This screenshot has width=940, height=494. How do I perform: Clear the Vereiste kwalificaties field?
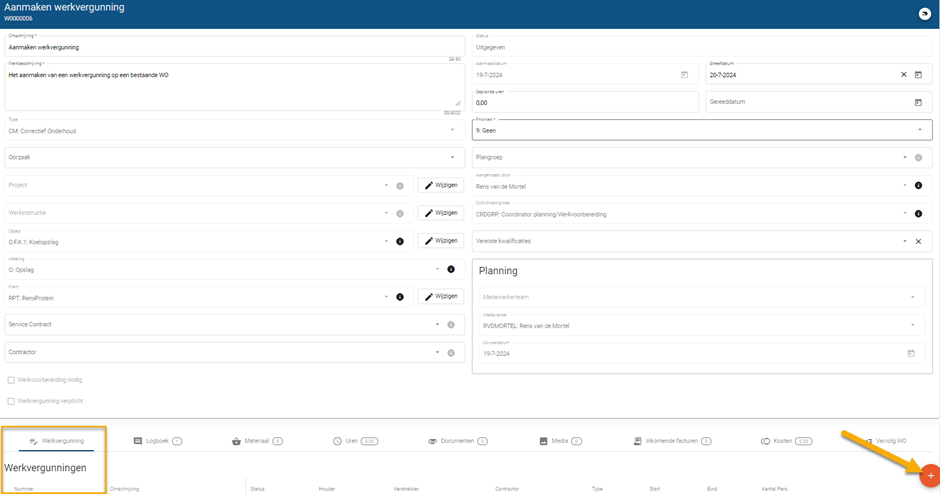[x=918, y=241]
